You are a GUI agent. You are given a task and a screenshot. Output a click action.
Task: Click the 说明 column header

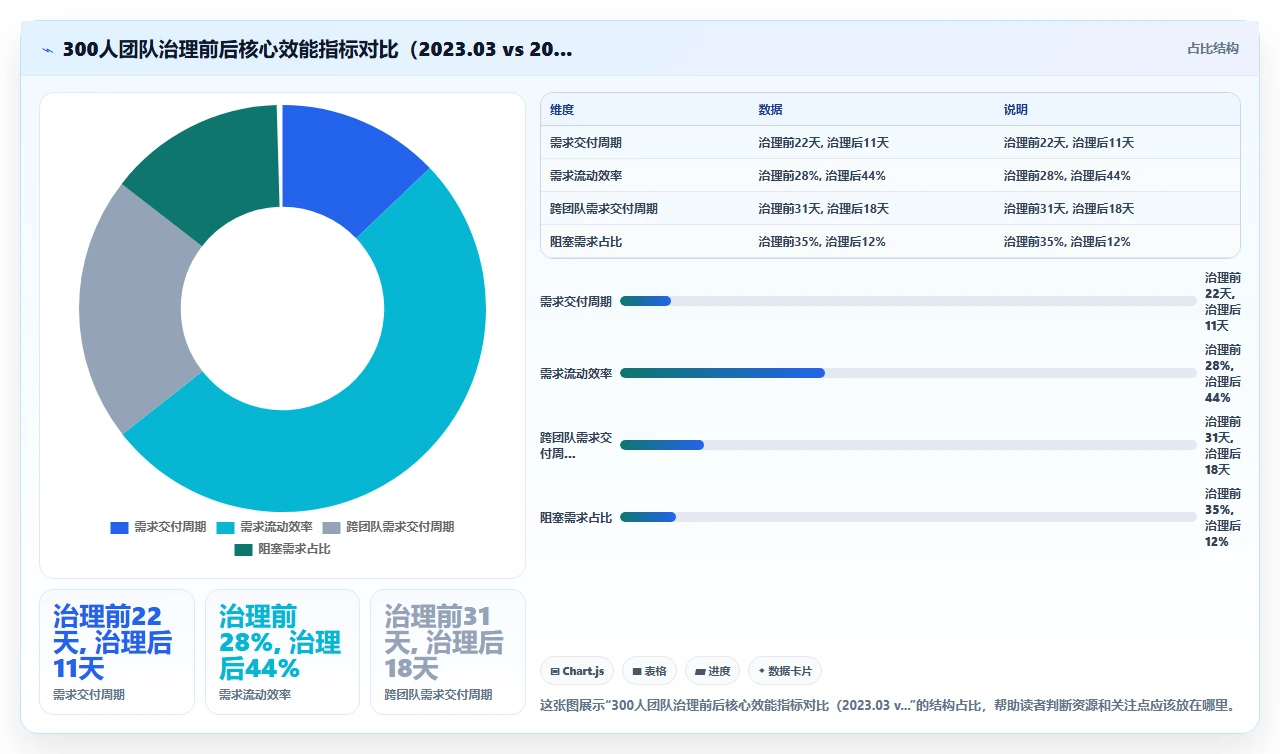click(x=1016, y=110)
